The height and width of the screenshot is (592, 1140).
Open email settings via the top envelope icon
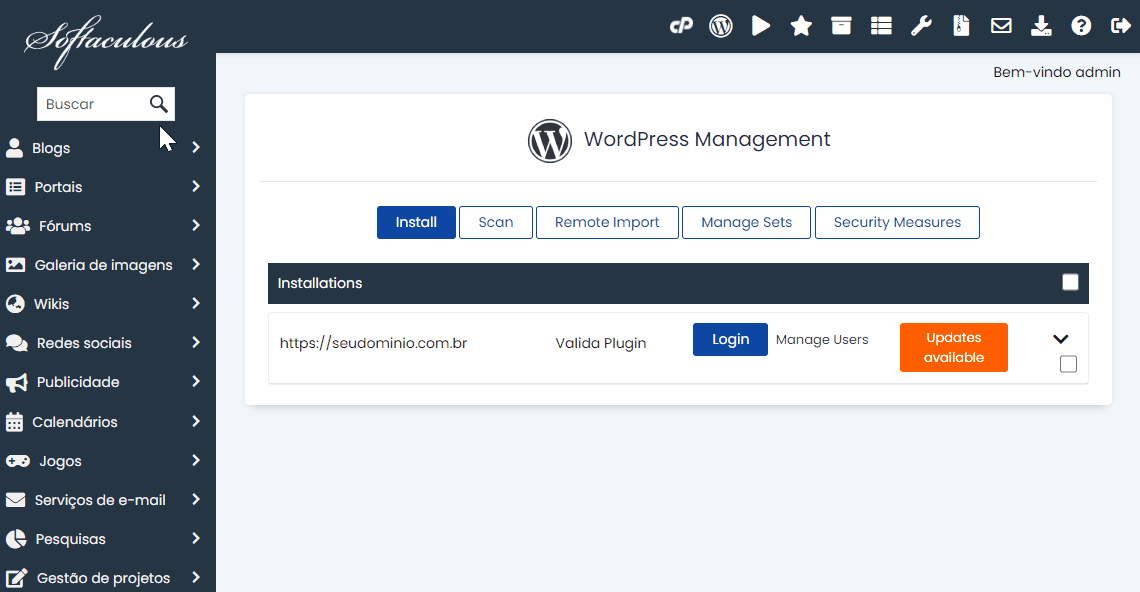[x=1001, y=26]
